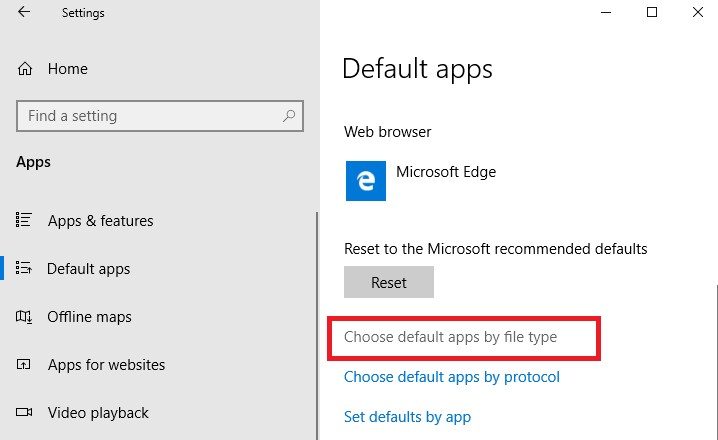
Task: Go back using the back arrow
Action: pos(24,12)
